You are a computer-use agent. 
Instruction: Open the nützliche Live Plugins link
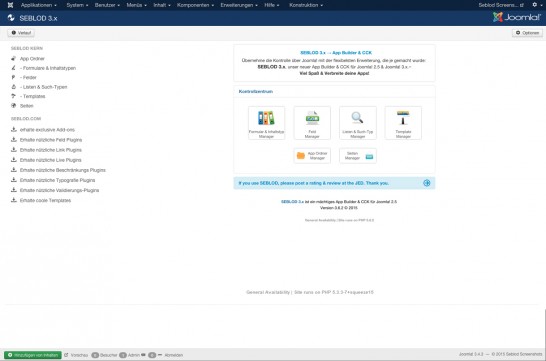pos(50,160)
